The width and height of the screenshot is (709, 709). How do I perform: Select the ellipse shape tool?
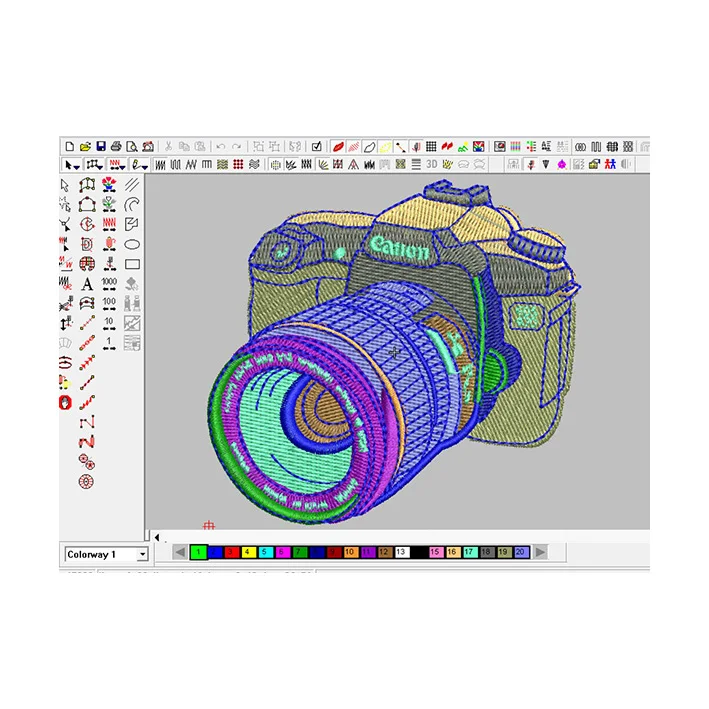point(132,245)
